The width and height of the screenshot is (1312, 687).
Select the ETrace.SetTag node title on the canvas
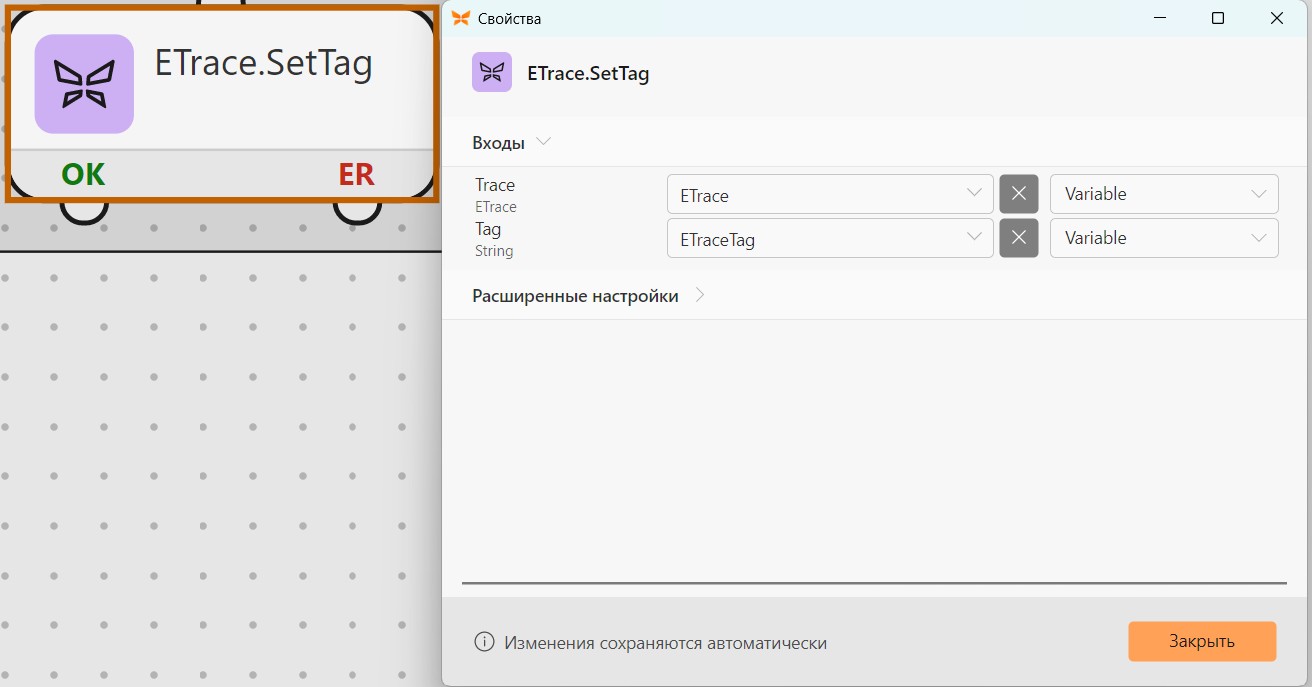pyautogui.click(x=264, y=64)
